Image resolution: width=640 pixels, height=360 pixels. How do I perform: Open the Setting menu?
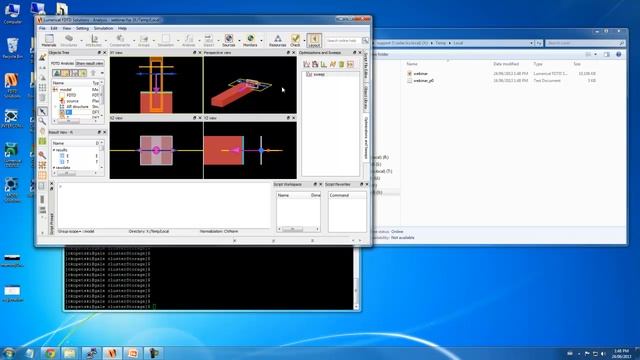click(x=82, y=28)
